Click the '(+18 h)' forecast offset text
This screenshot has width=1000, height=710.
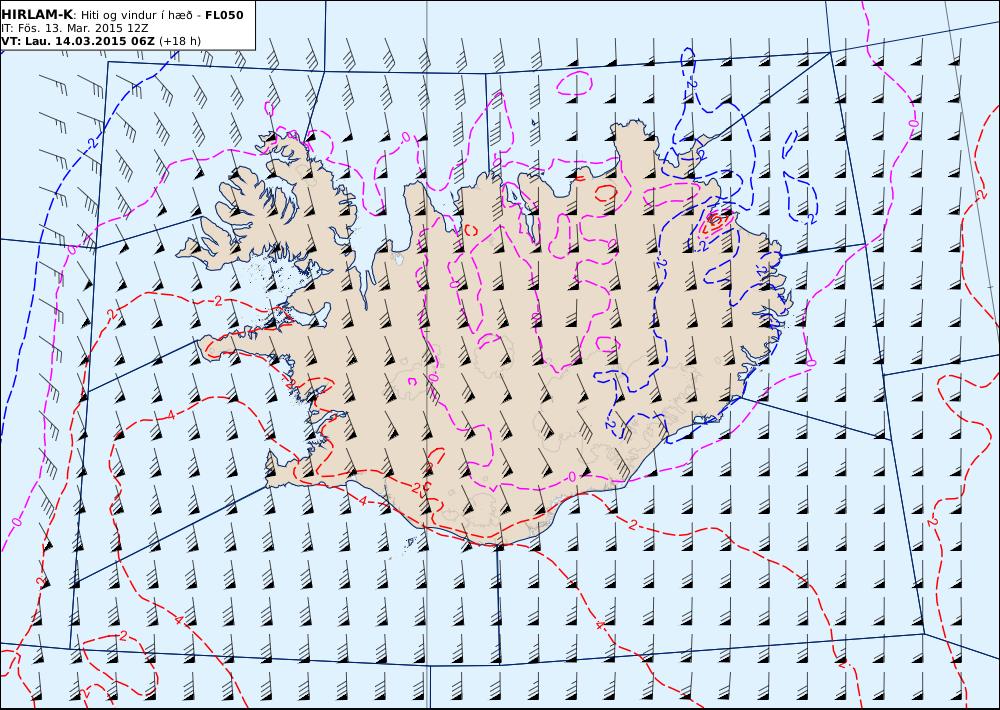pyautogui.click(x=180, y=41)
